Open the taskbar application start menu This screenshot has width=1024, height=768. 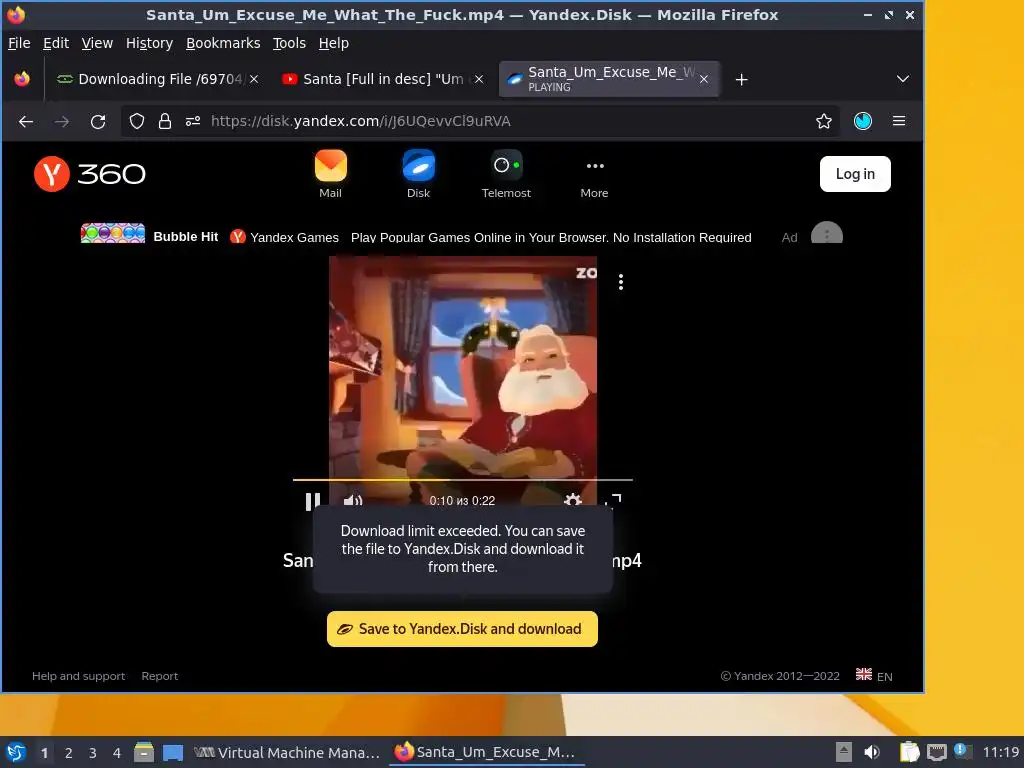click(16, 752)
